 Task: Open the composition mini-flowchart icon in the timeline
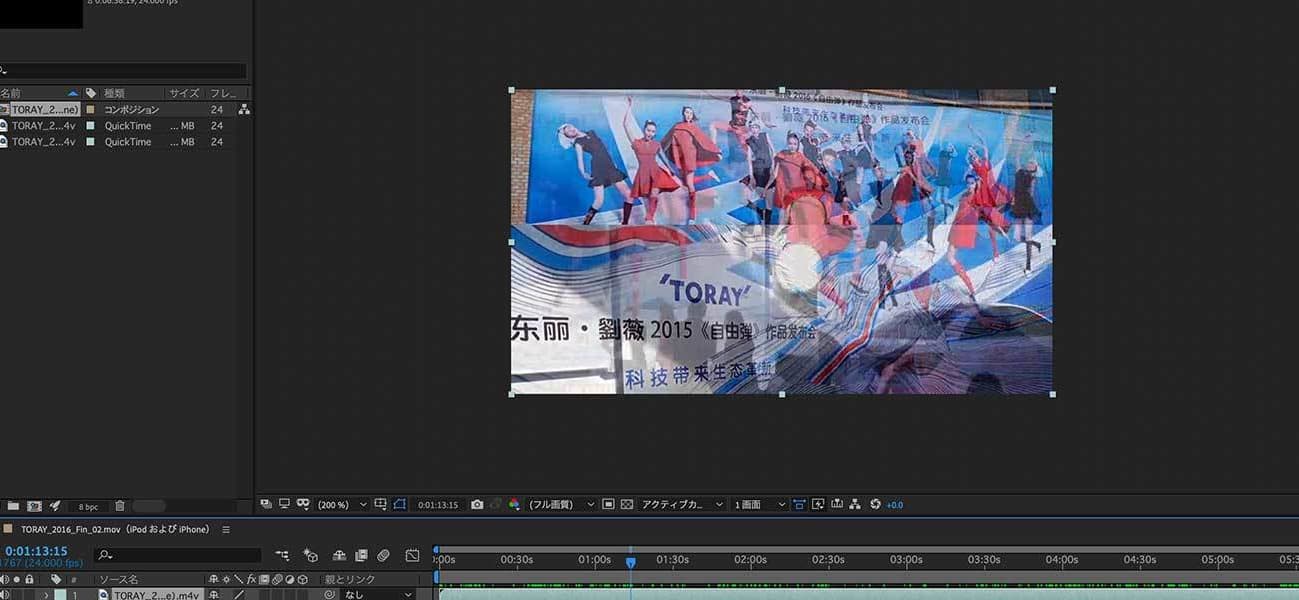coord(282,555)
